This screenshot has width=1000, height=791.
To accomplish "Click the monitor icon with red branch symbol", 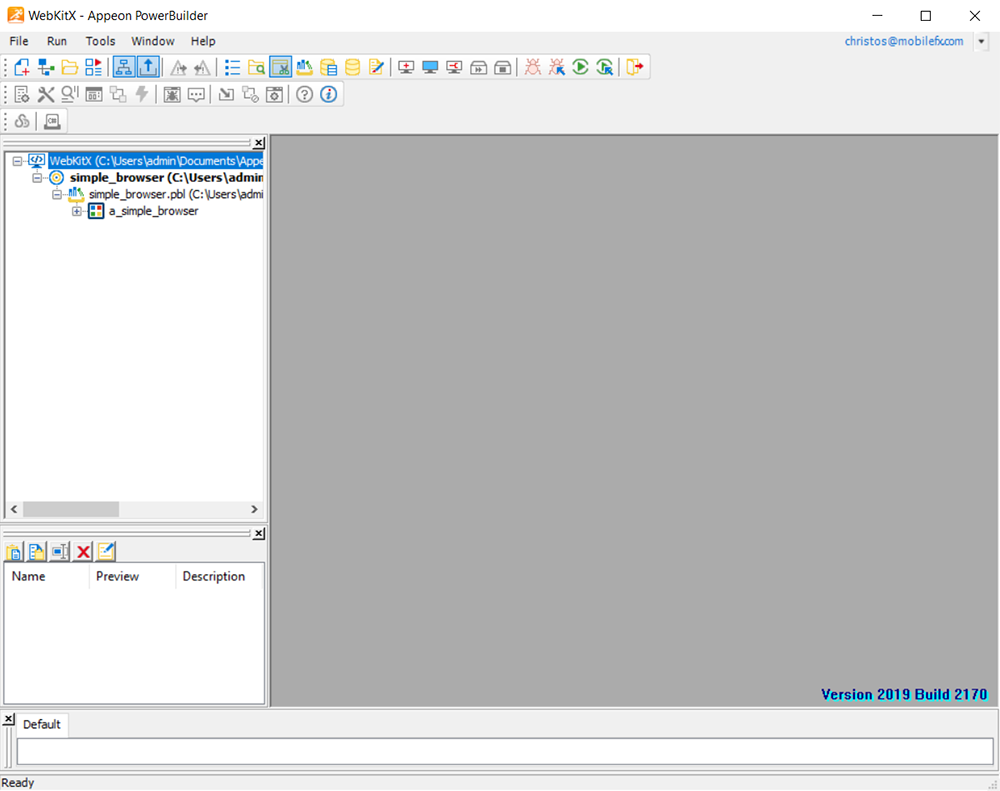I will pos(454,67).
